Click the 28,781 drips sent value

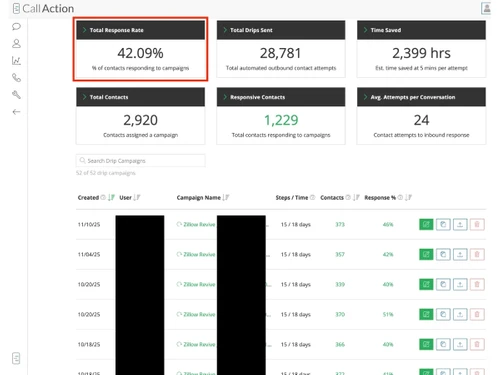click(281, 53)
